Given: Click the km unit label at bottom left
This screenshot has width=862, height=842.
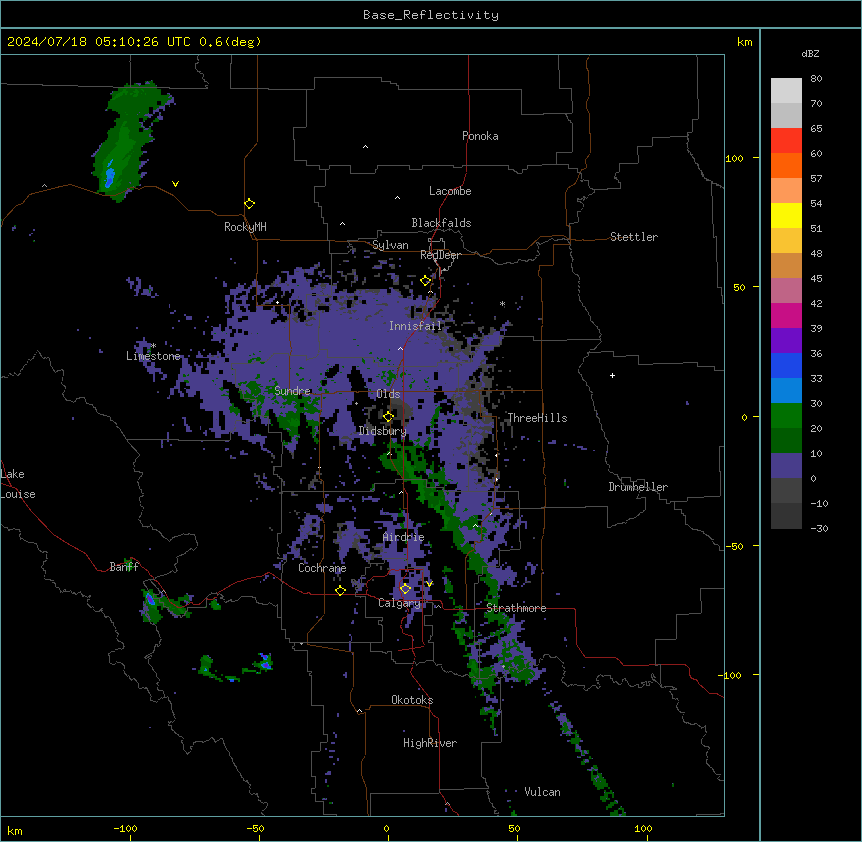Looking at the screenshot, I should pos(15,831).
